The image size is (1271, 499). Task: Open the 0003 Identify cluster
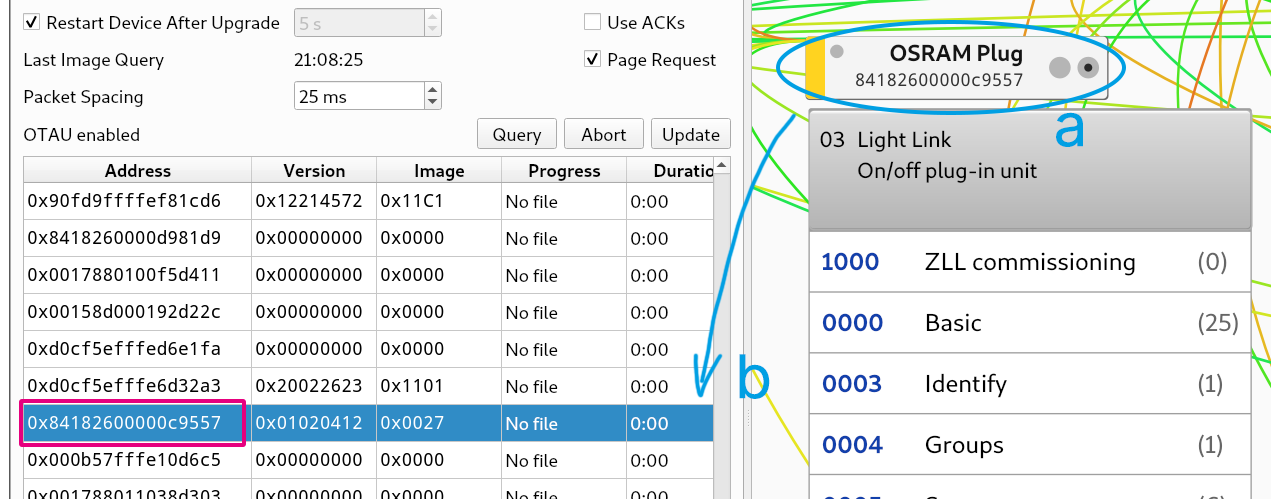[x=1030, y=384]
